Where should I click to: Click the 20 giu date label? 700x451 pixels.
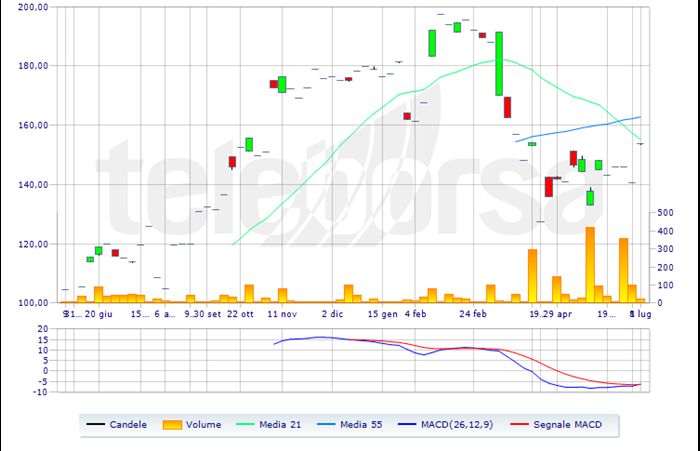(x=98, y=314)
